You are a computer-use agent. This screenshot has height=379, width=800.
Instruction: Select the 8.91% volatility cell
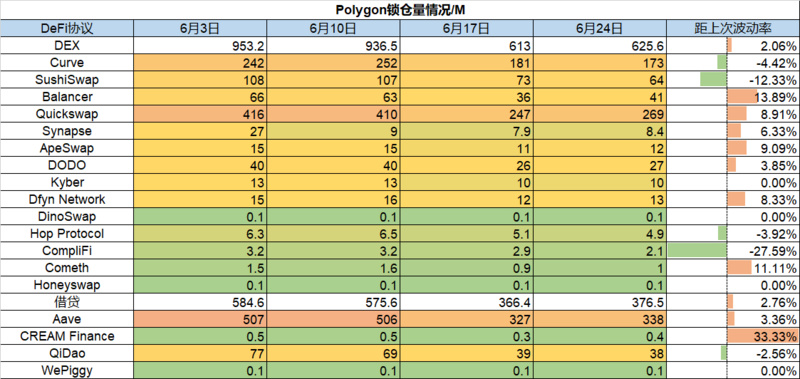[734, 114]
